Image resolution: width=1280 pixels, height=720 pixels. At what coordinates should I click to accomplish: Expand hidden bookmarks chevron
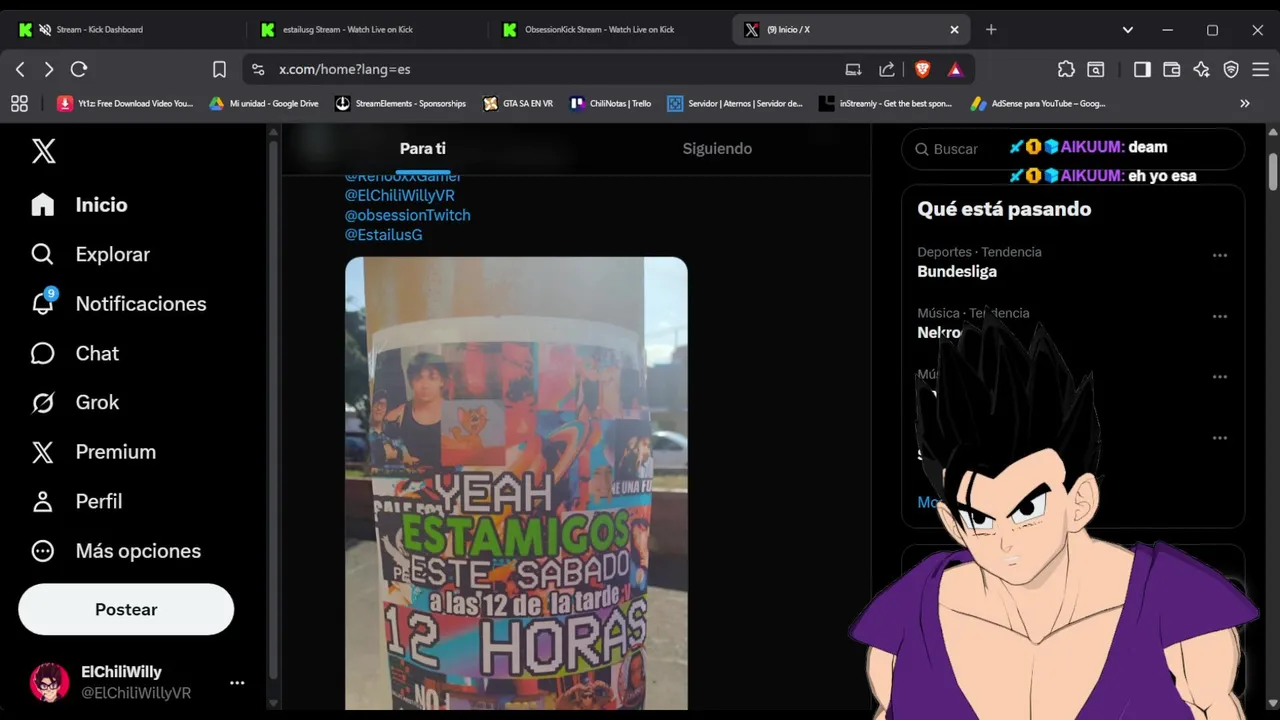(1245, 103)
